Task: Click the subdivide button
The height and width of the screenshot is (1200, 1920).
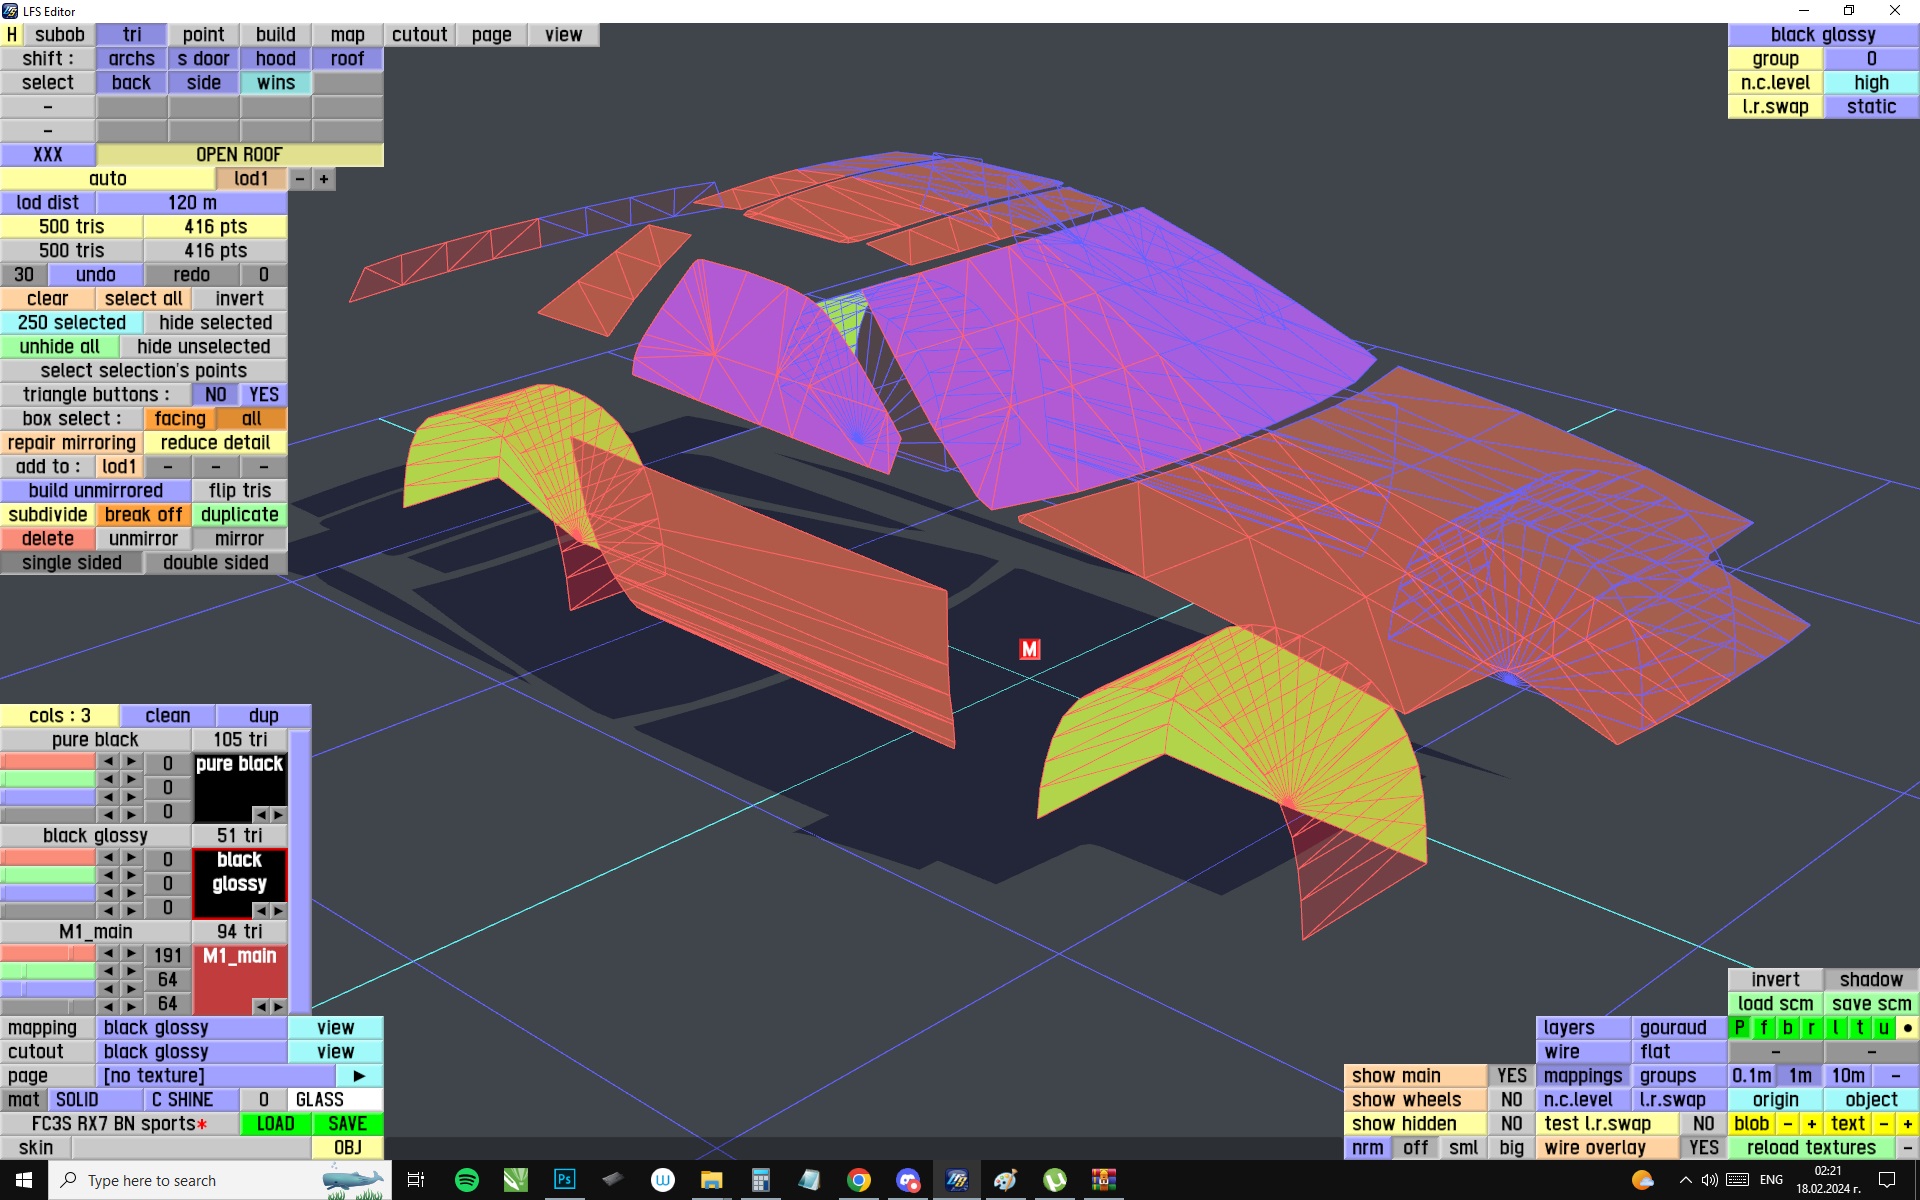Action: click(x=48, y=515)
